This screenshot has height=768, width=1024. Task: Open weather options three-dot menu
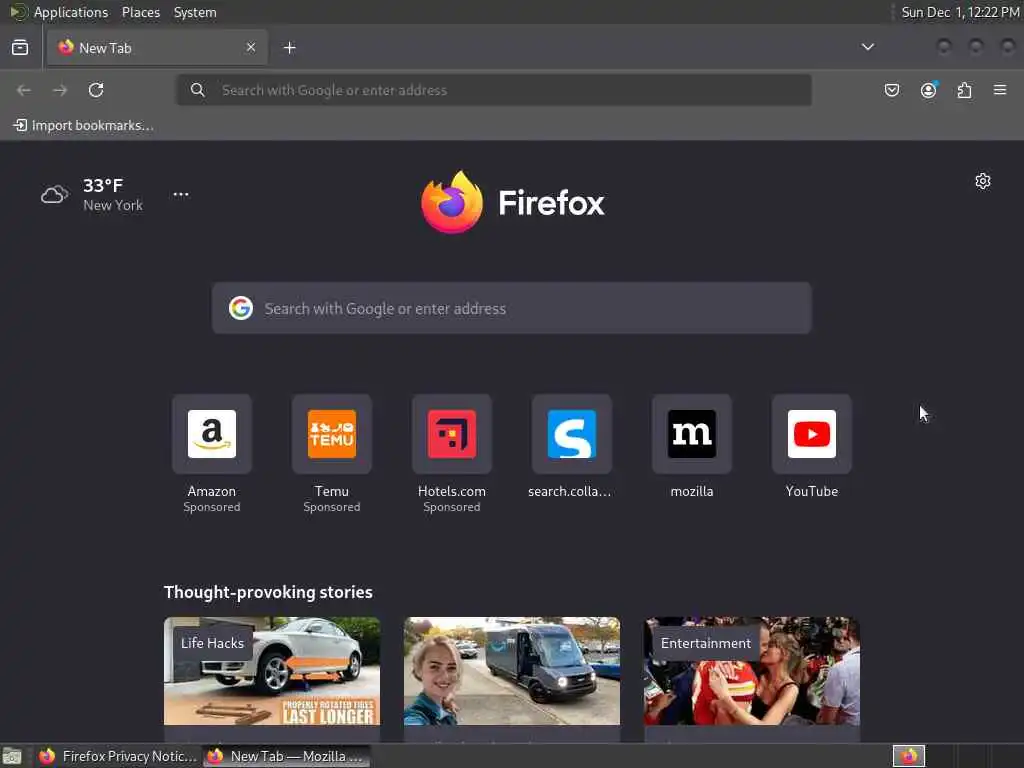[181, 194]
